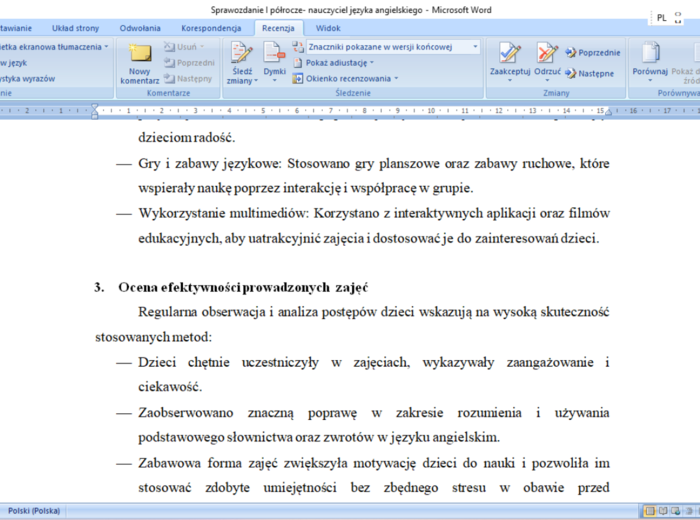
Task: Expand the Porównaj dropdown arrow
Action: (650, 81)
